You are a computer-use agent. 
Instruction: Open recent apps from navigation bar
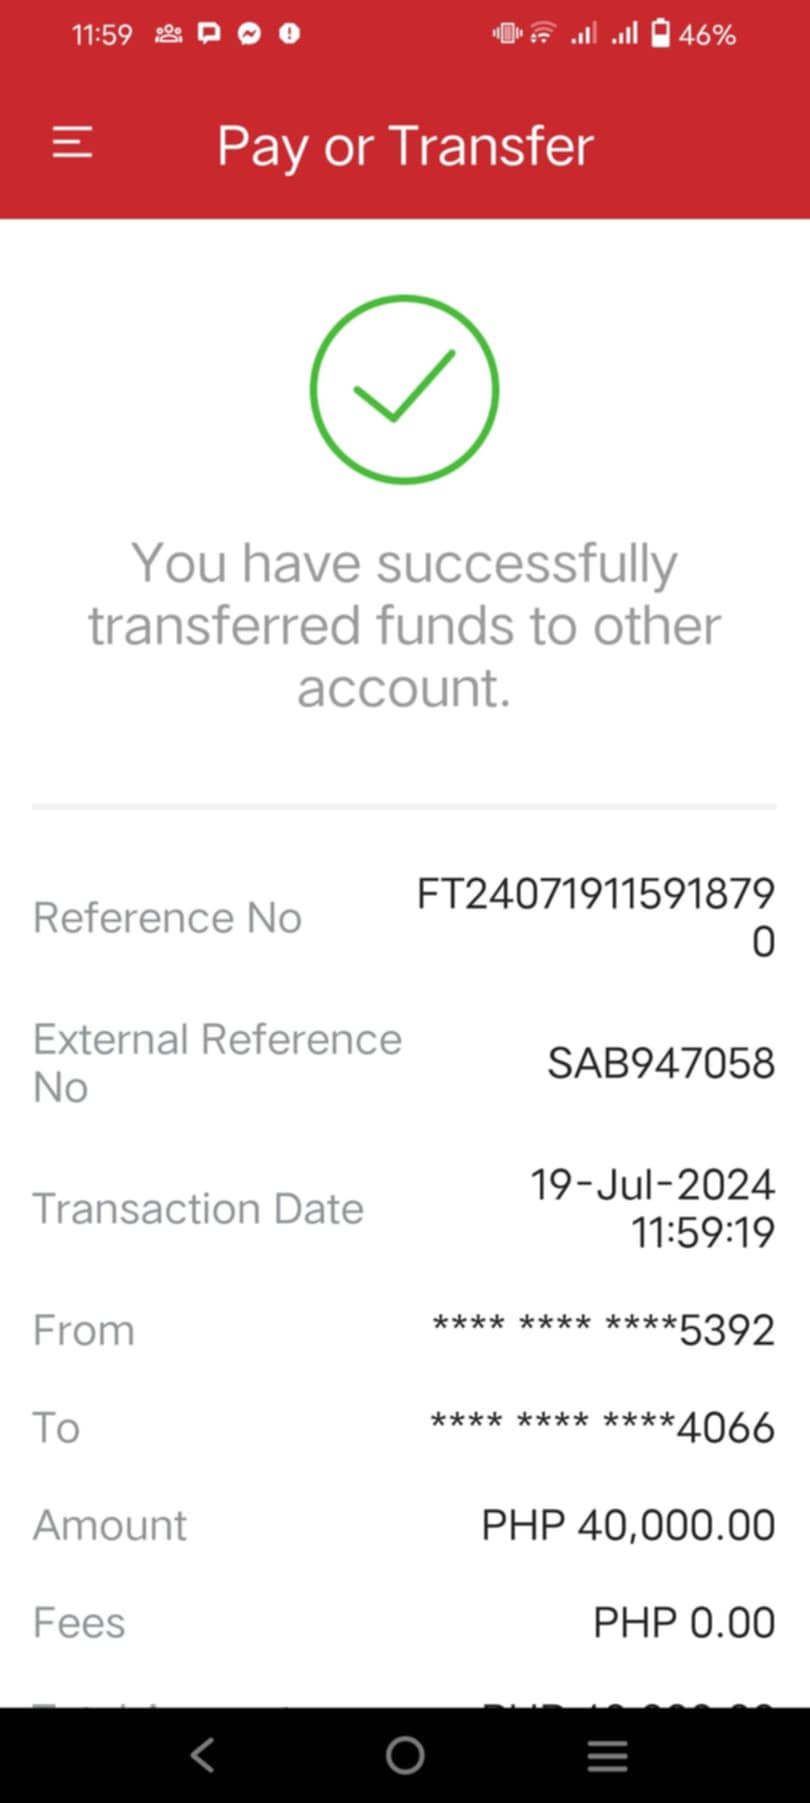(x=607, y=1755)
